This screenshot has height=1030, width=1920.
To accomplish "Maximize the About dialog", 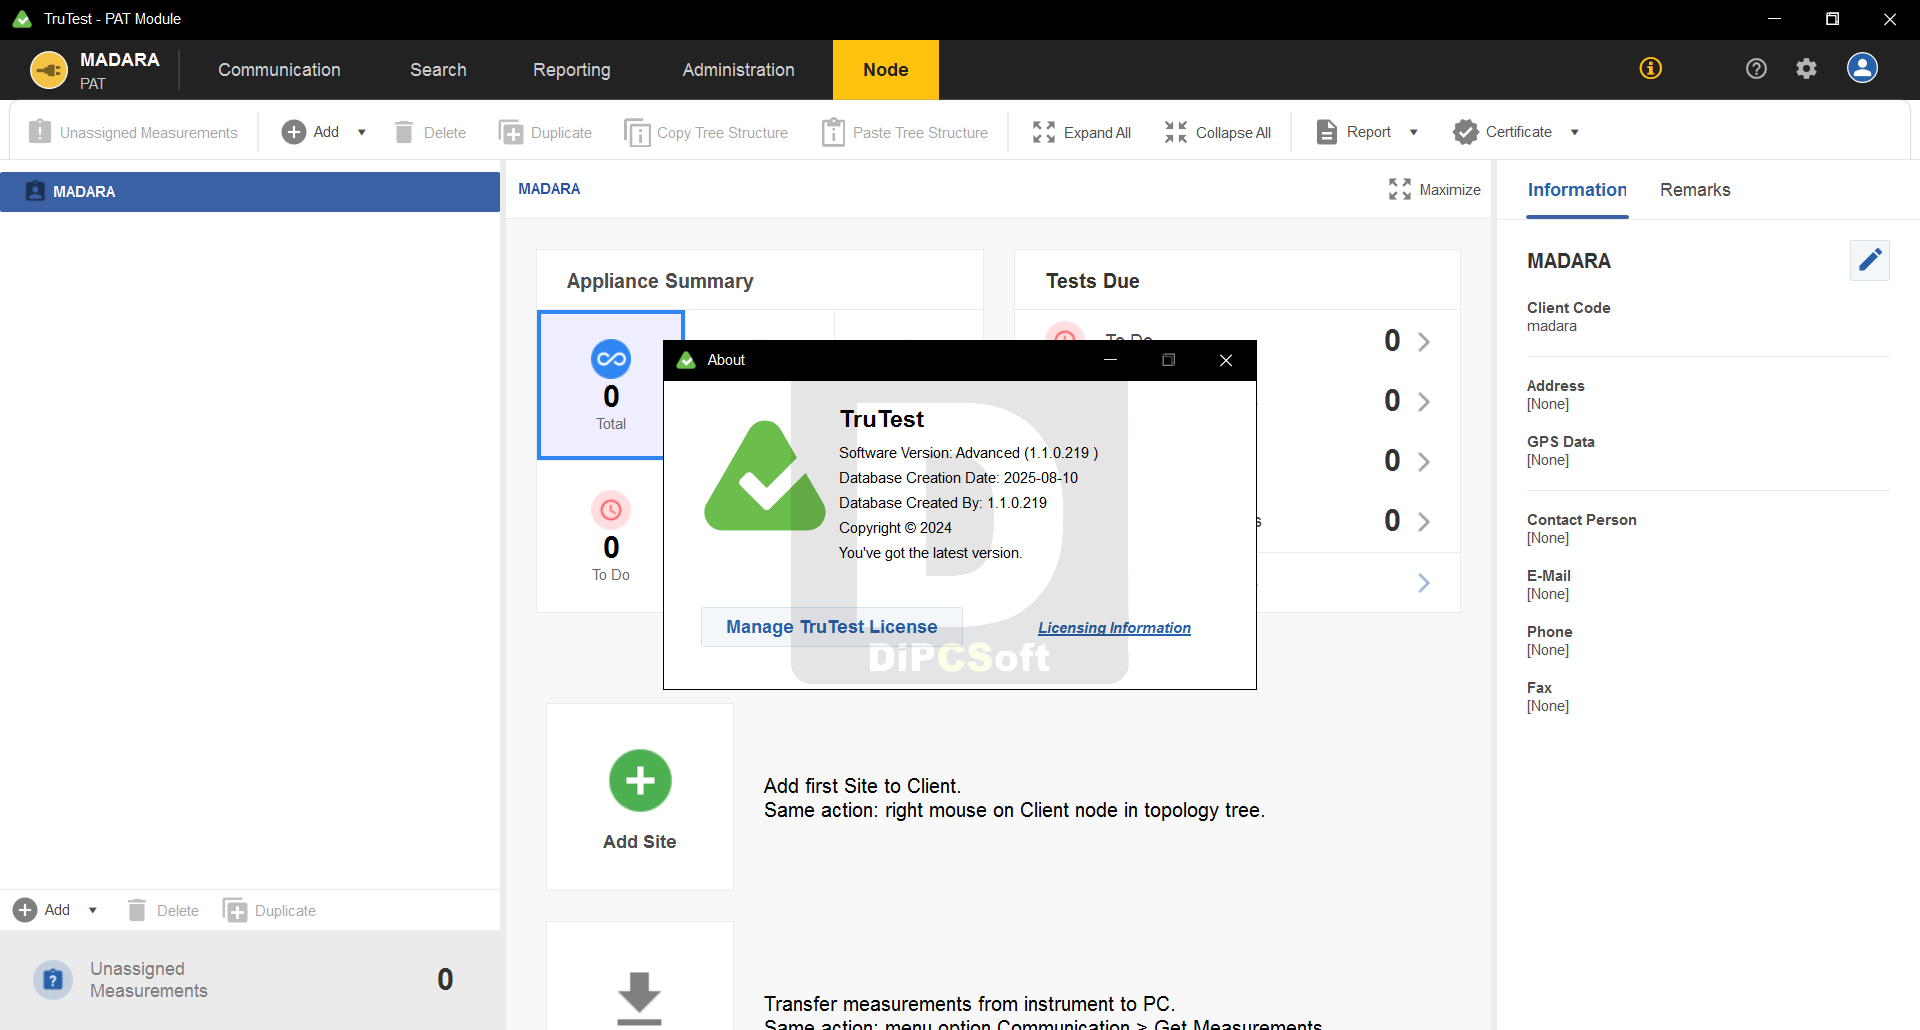I will pos(1168,360).
